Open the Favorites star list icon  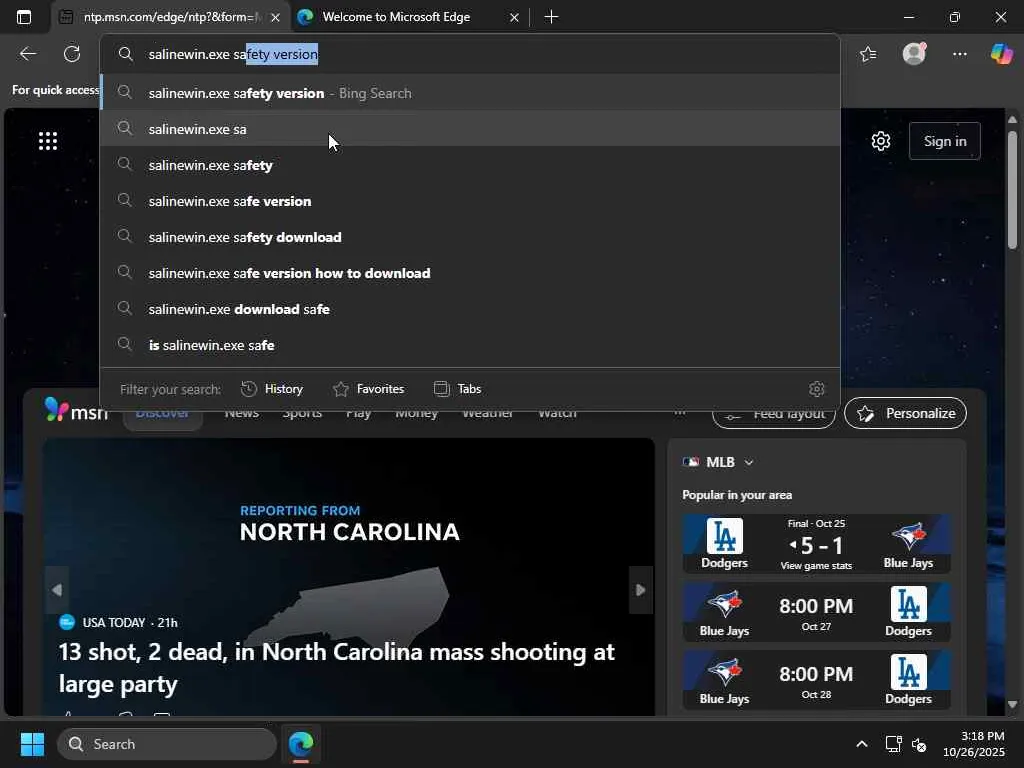(868, 54)
